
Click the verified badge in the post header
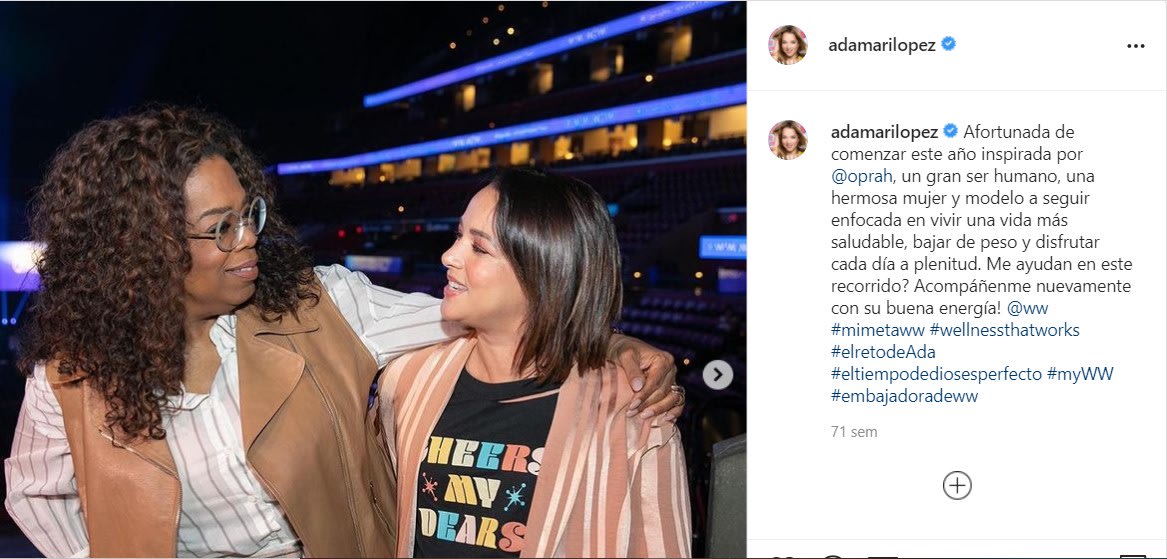click(948, 45)
